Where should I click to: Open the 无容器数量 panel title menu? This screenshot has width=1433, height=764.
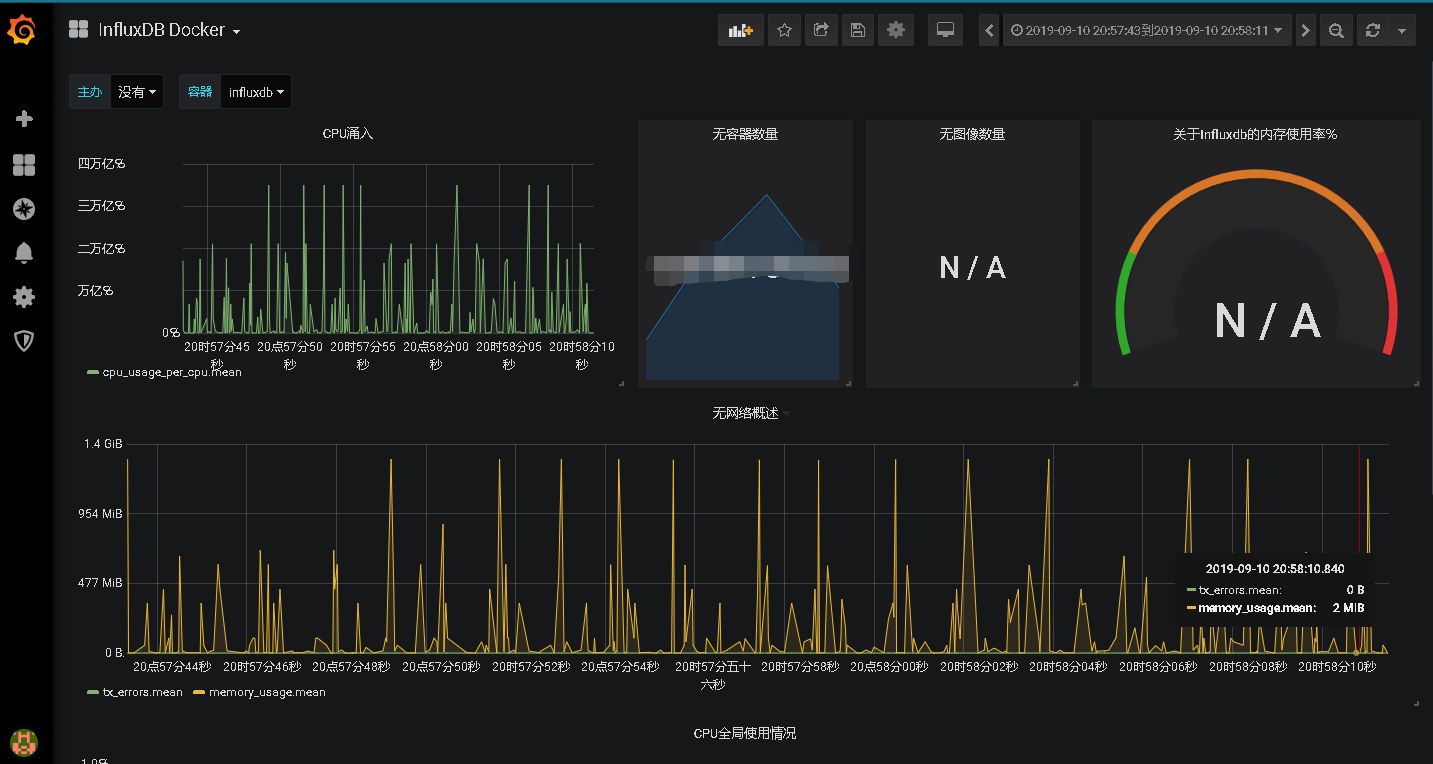745,133
